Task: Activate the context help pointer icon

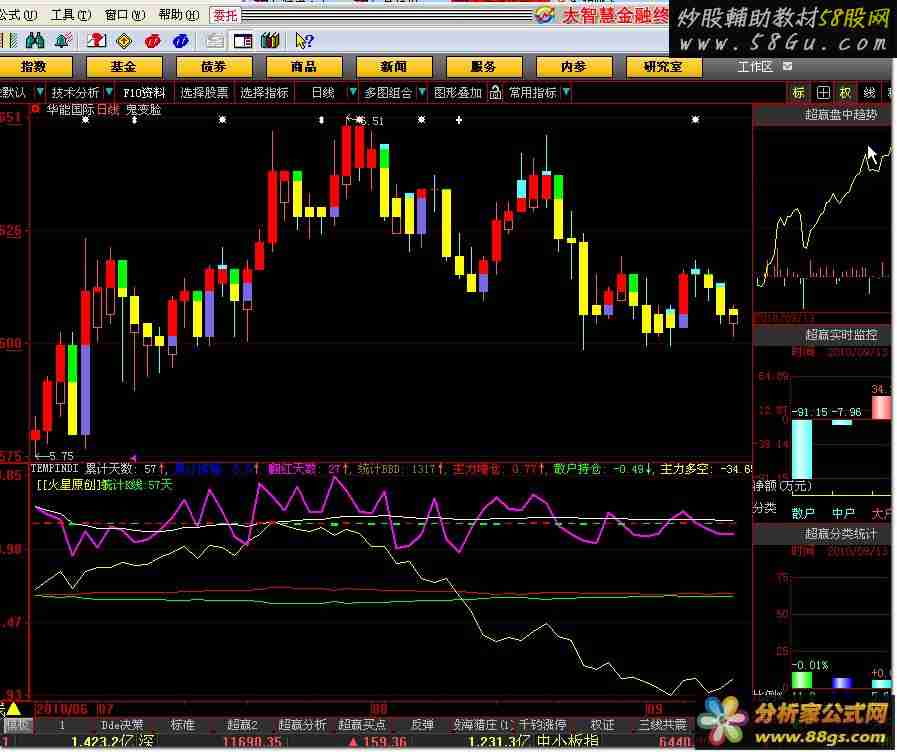Action: [x=304, y=41]
